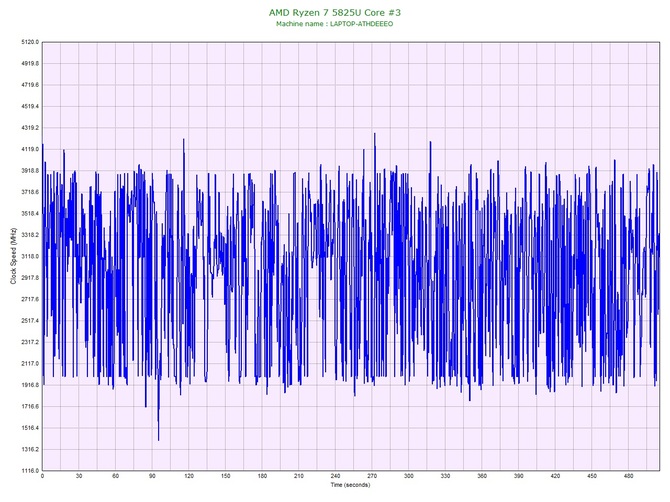Click the 4319.2 y-axis value
This screenshot has height=502, width=670.
(30, 128)
